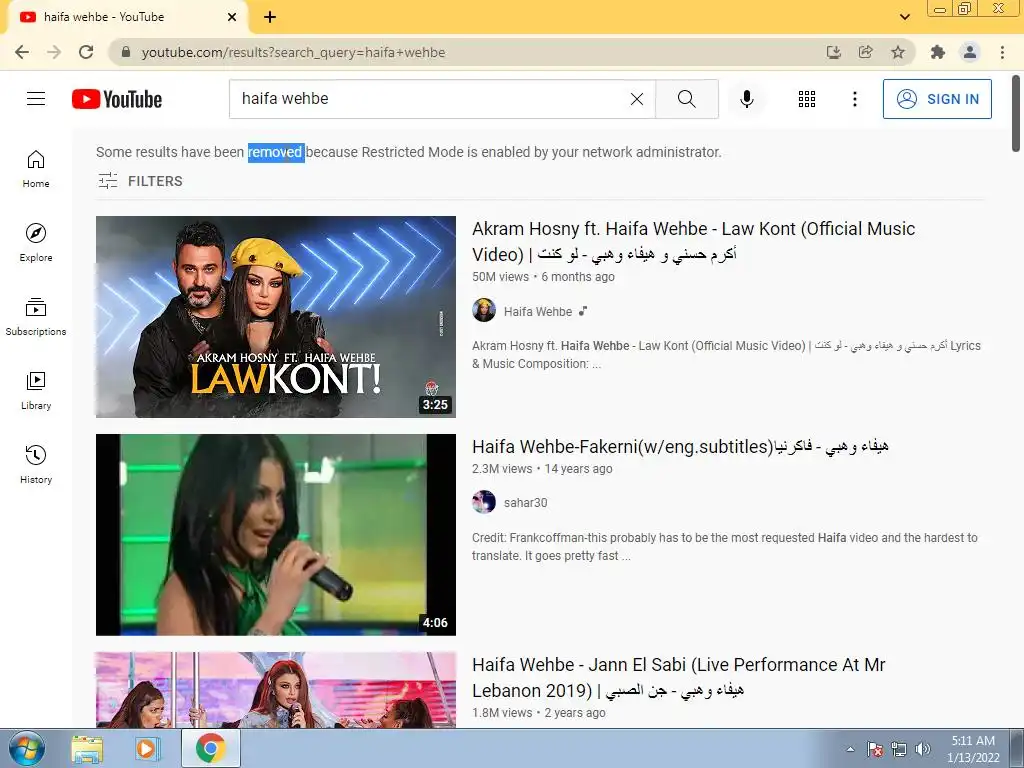The height and width of the screenshot is (768, 1024).
Task: Open the YouTube hamburger guide menu
Action: (36, 99)
